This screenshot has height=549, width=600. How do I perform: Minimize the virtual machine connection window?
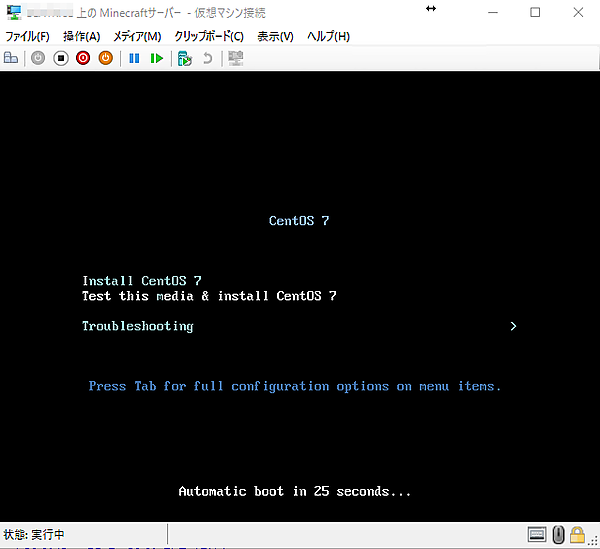point(493,13)
